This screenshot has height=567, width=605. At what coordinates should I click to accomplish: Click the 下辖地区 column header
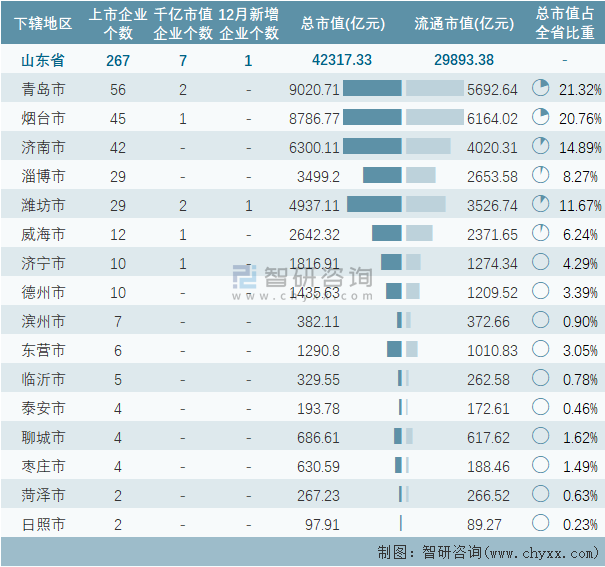pos(45,23)
